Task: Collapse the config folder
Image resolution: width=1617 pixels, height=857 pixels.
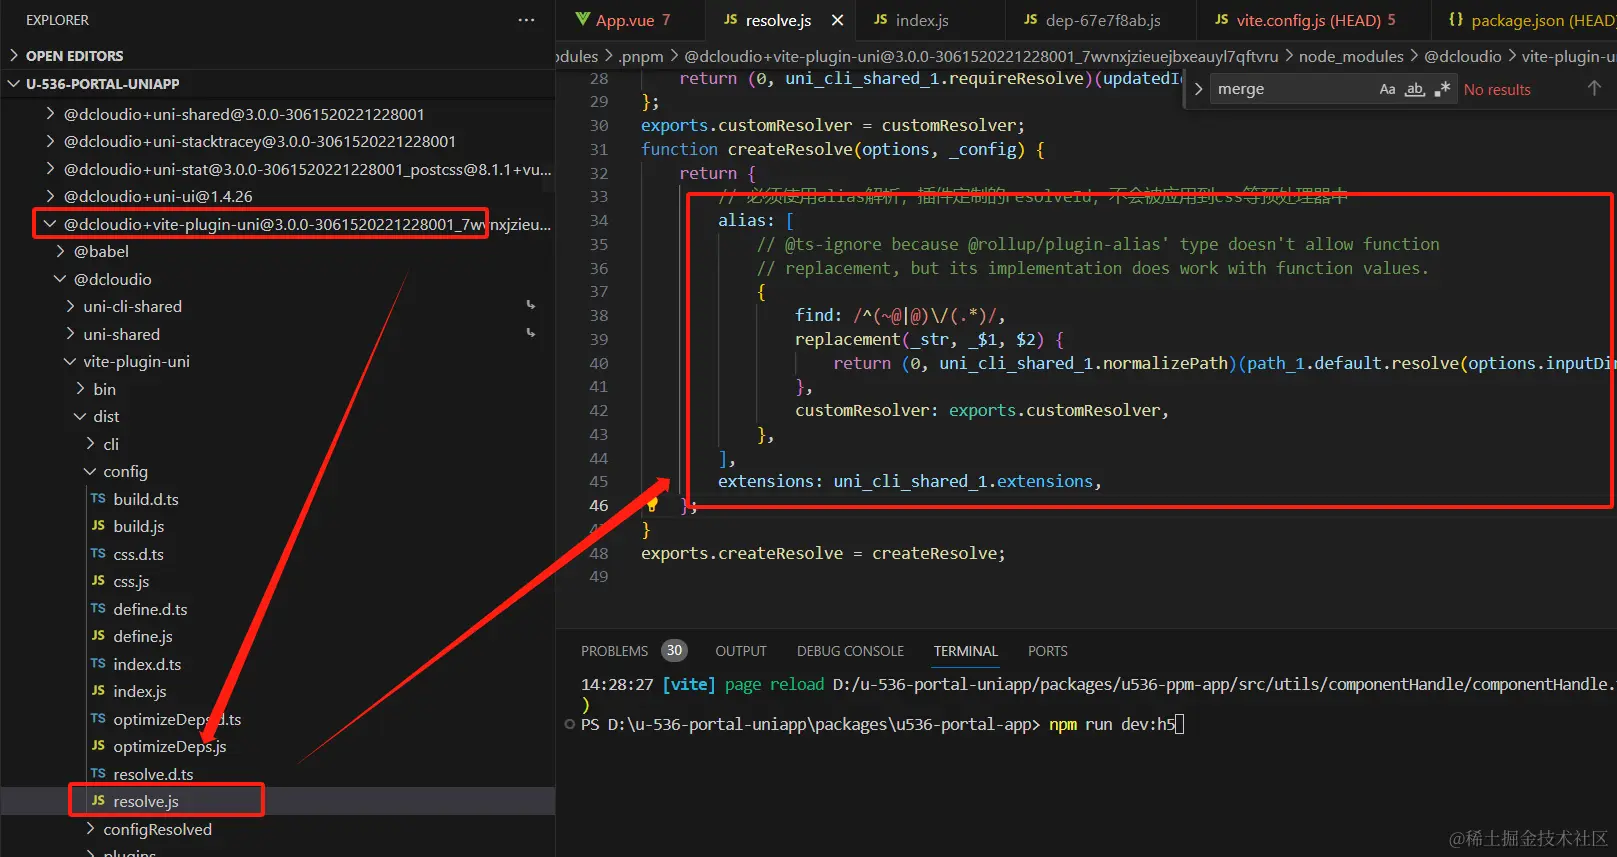Action: click(x=90, y=471)
